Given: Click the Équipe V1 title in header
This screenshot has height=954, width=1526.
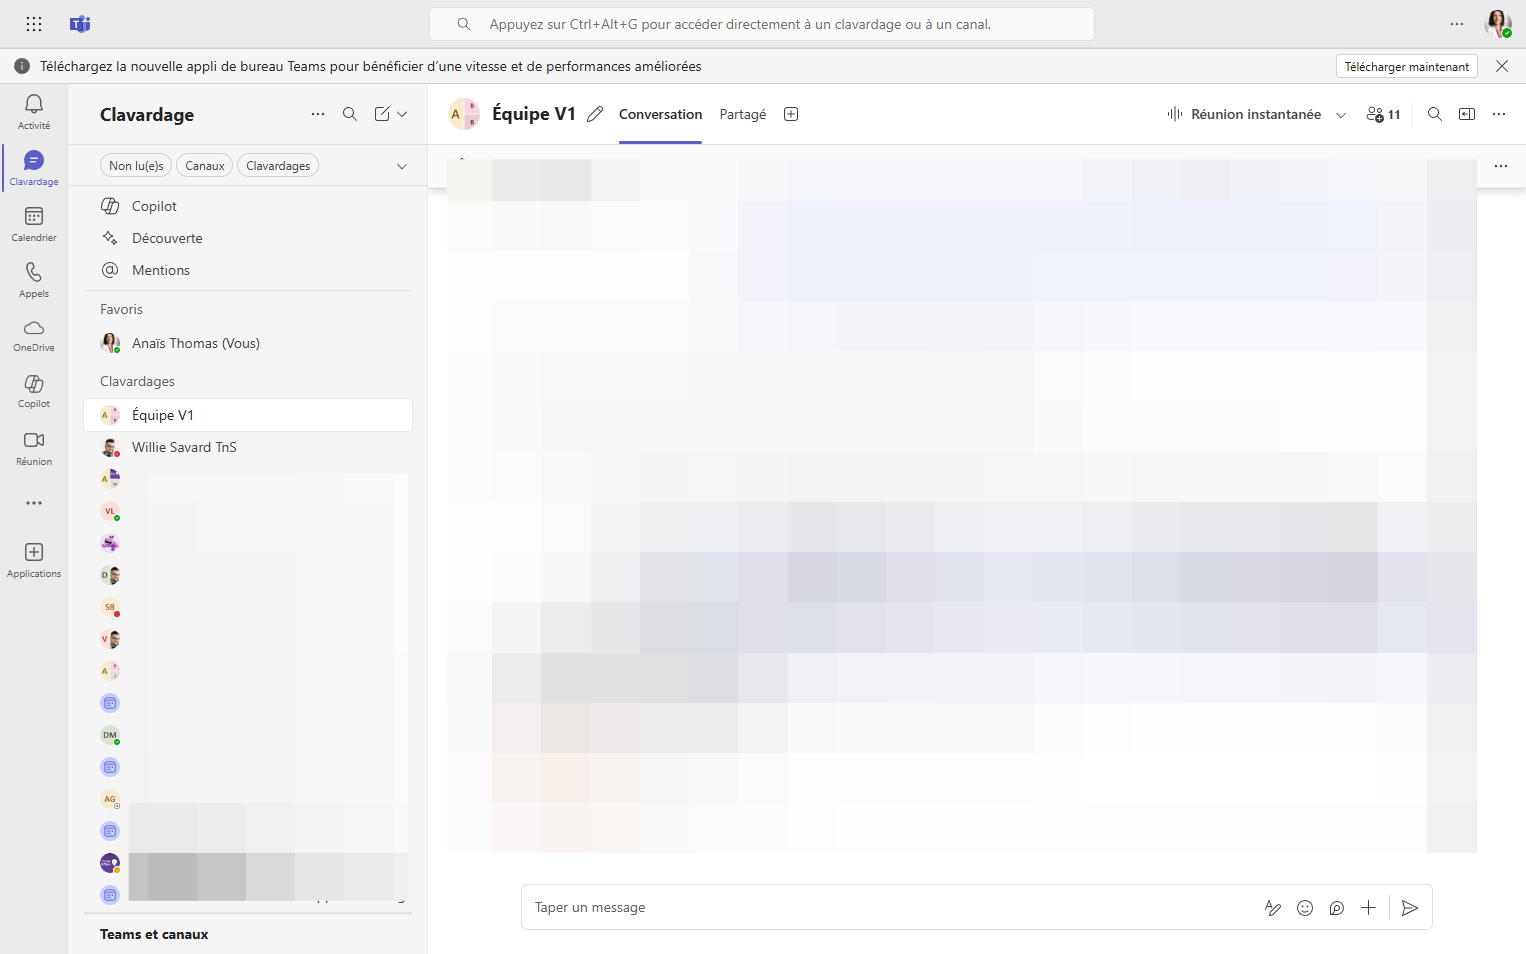Looking at the screenshot, I should [534, 114].
